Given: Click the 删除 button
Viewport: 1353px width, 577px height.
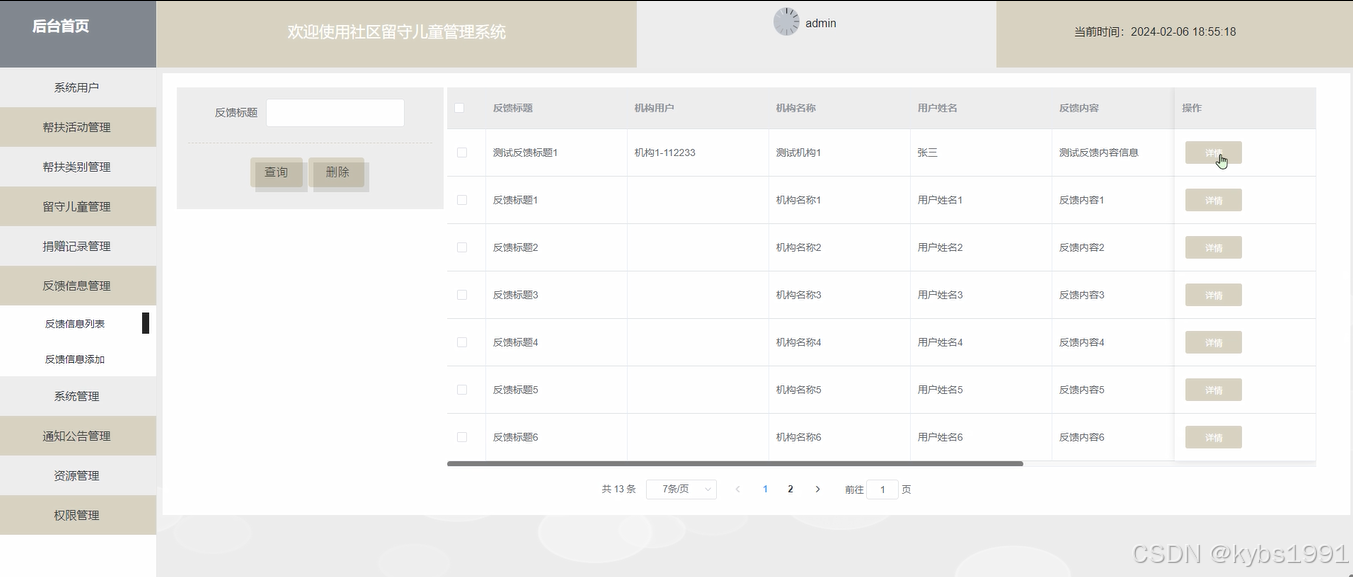Looking at the screenshot, I should pos(338,172).
